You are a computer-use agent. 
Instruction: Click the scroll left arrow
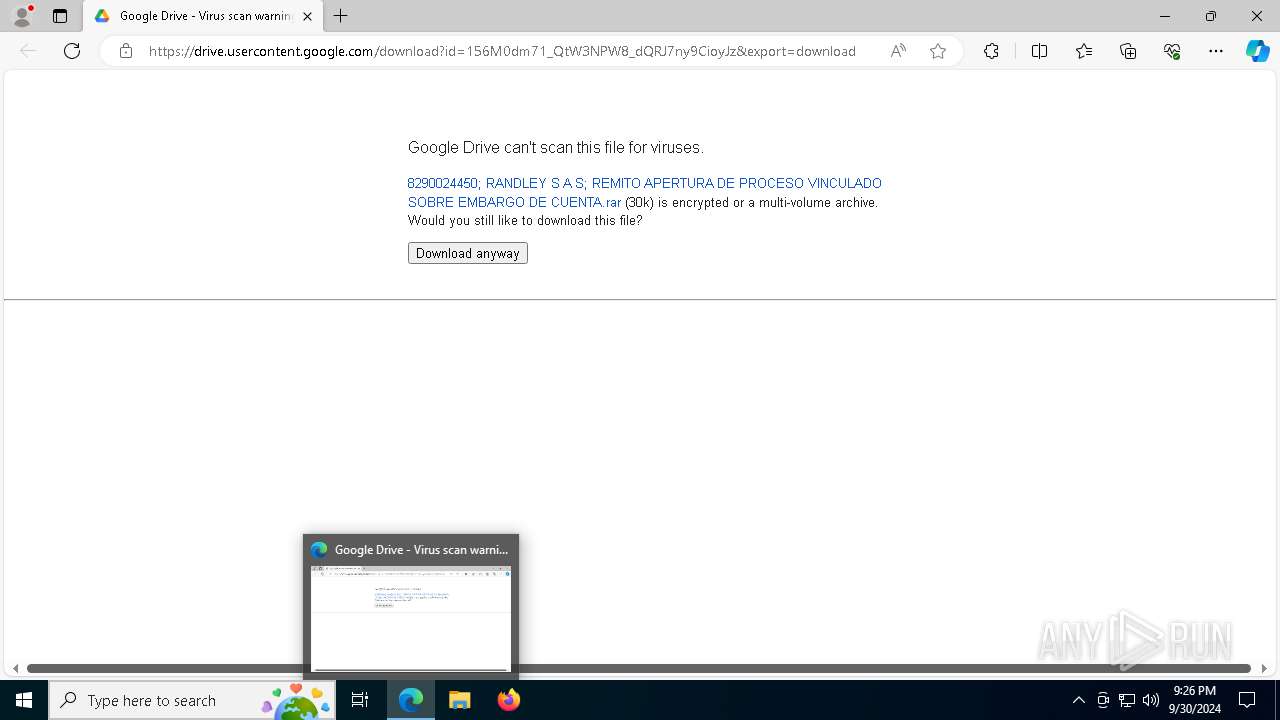[x=15, y=668]
